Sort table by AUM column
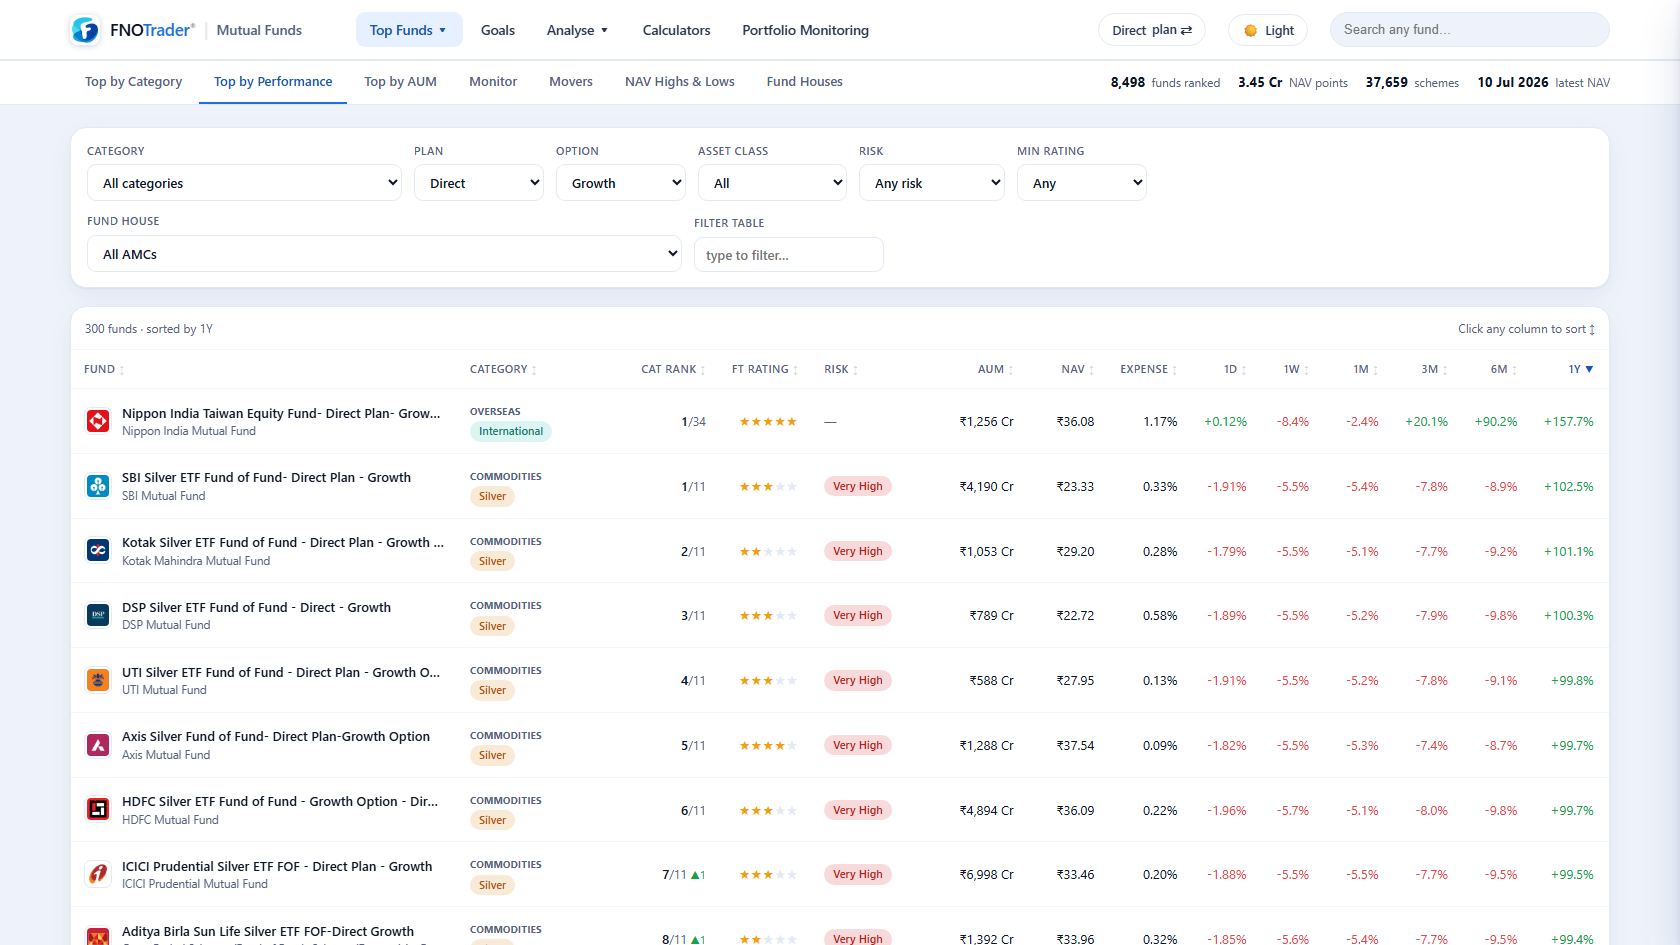The image size is (1680, 945). point(995,369)
